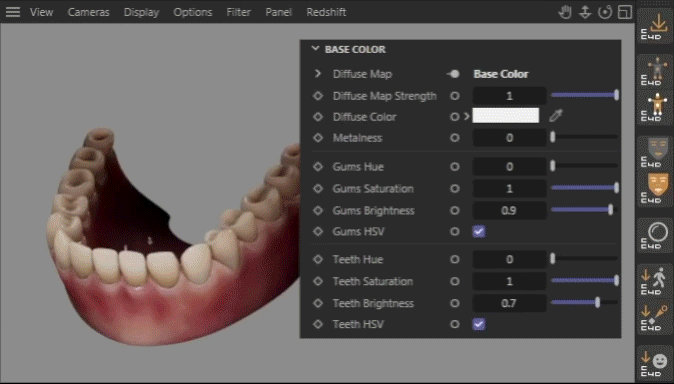Click the white Diffuse Color swatch

pyautogui.click(x=506, y=116)
